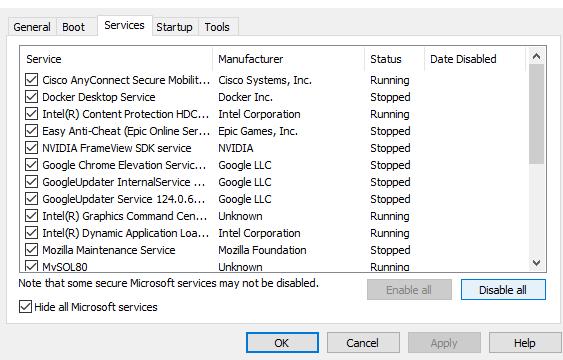Click the Mozilla Foundation manufacturer cell
This screenshot has height=360, width=563.
point(262,250)
